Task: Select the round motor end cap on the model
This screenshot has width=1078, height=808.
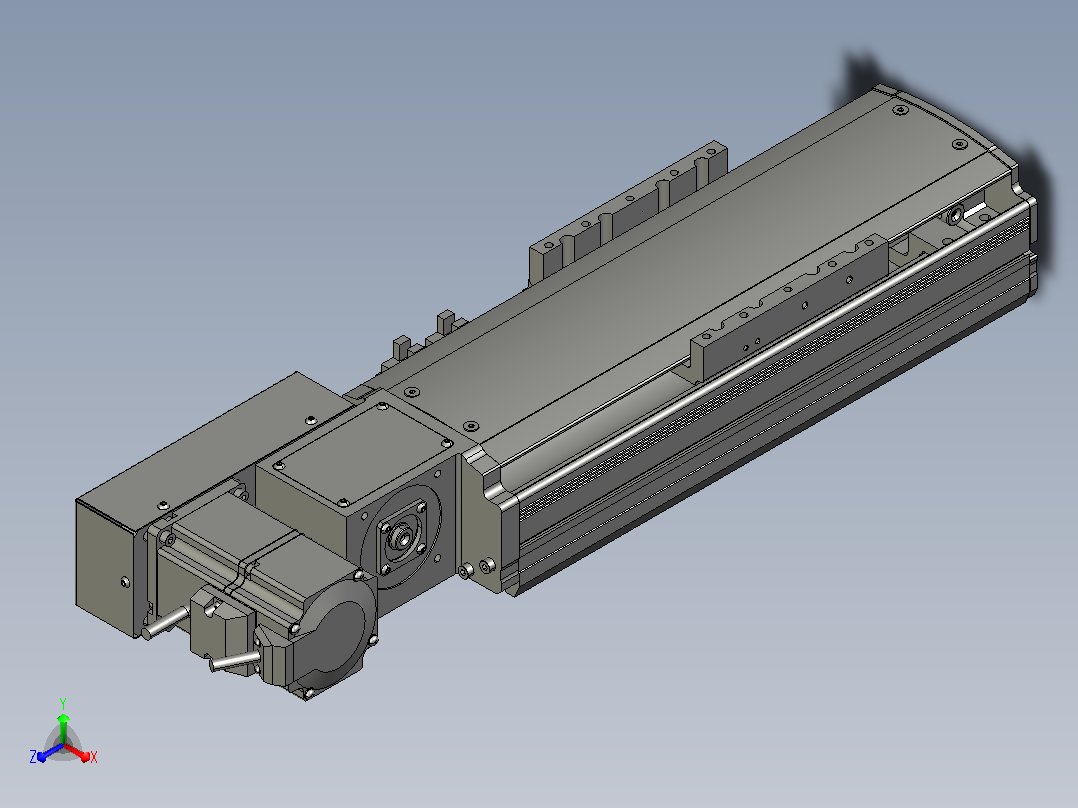Action: [336, 635]
